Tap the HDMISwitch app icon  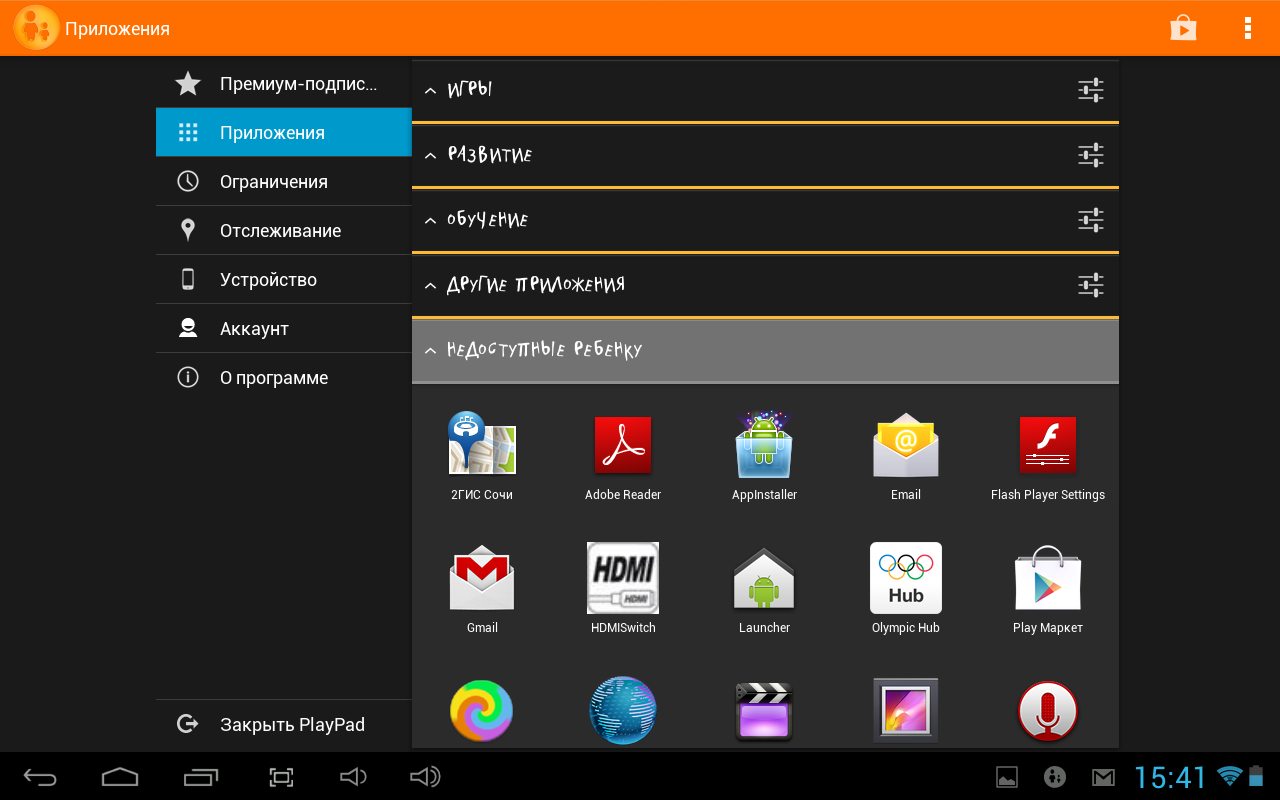click(623, 577)
